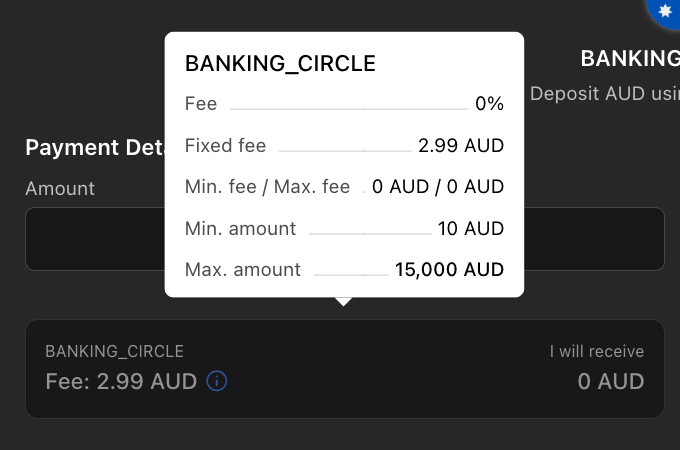Click the BANKING_CIRCLE tooltip title
This screenshot has width=680, height=450.
tap(280, 64)
